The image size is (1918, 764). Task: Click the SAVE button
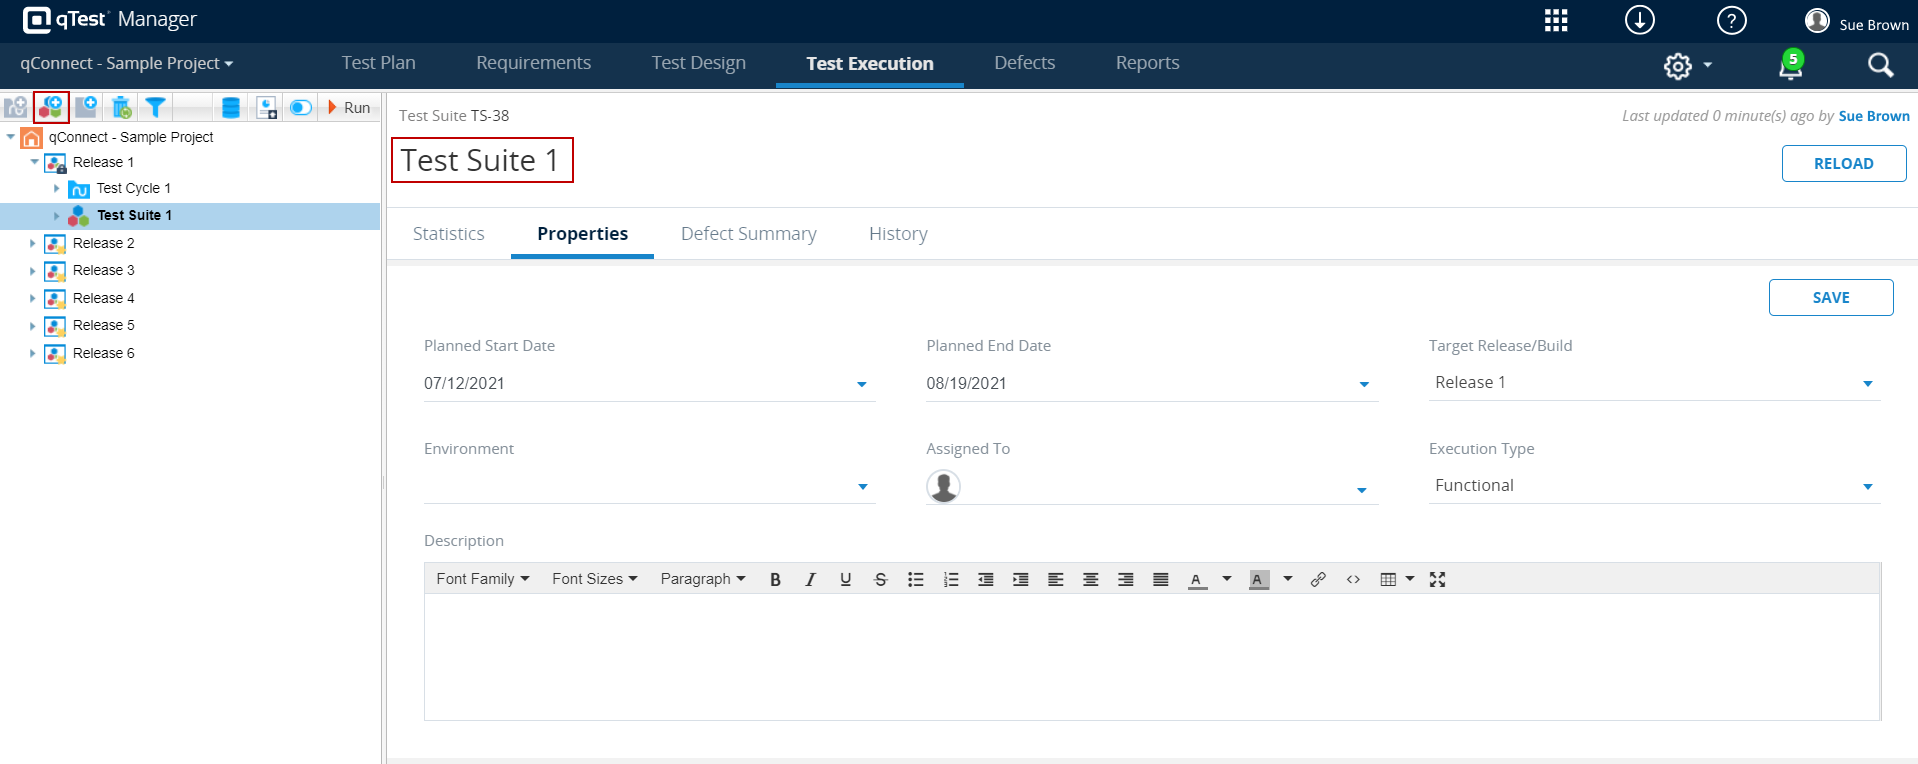pos(1830,298)
